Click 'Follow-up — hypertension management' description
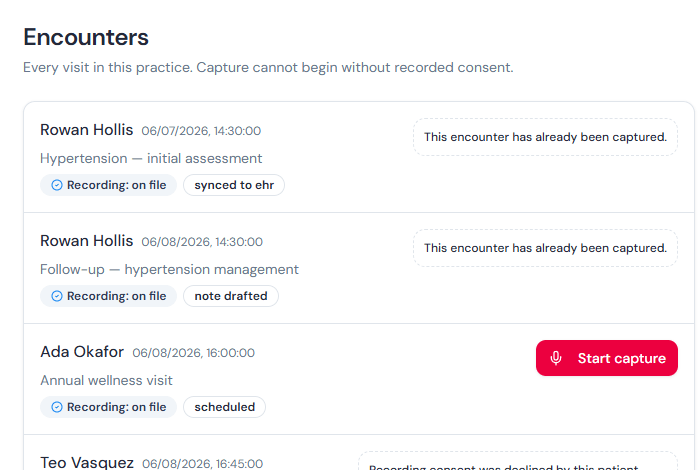The height and width of the screenshot is (470, 700). click(x=169, y=270)
